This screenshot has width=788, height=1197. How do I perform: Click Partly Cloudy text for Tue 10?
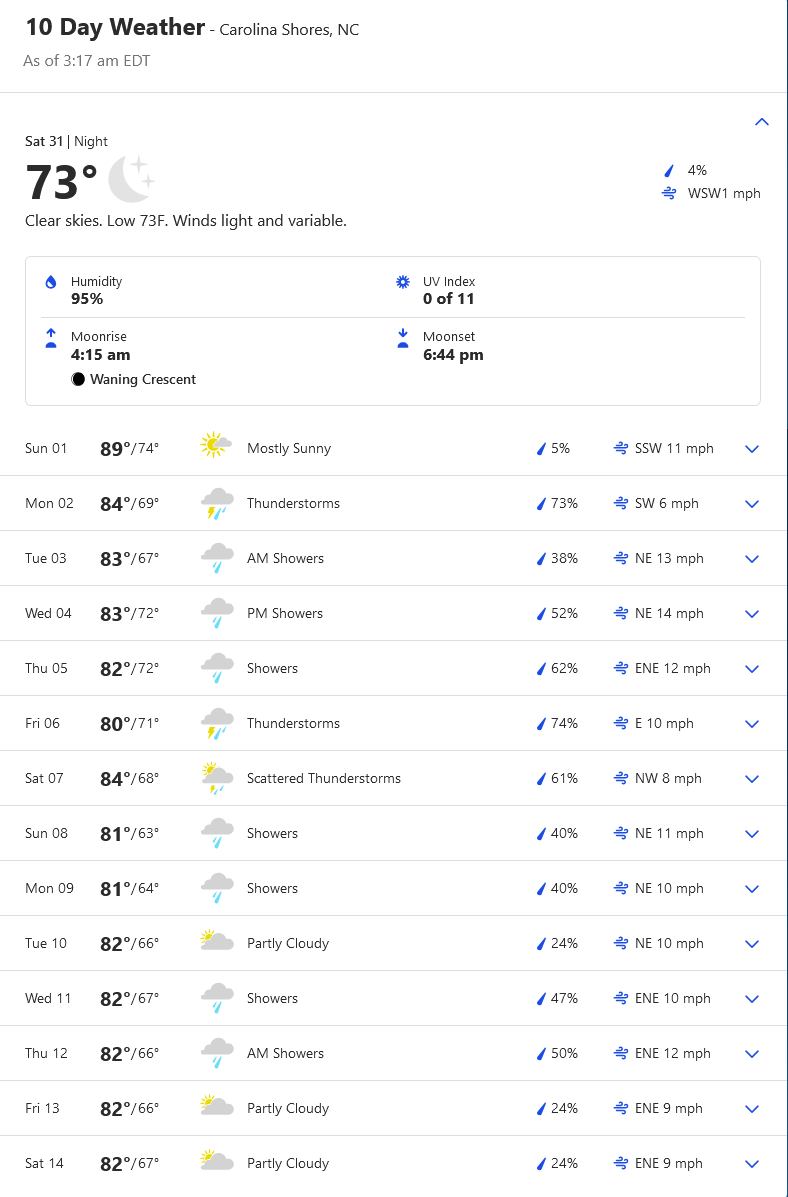tap(288, 944)
